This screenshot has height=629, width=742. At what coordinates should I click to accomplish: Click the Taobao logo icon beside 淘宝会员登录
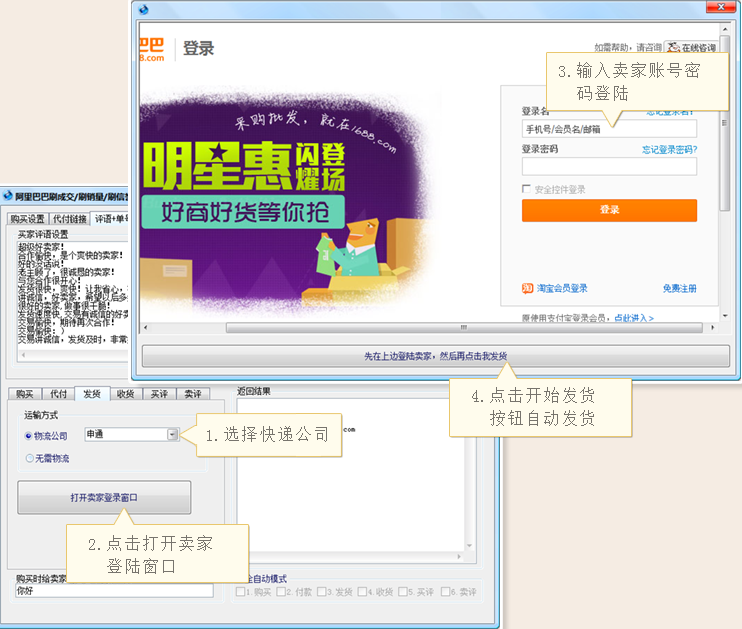coord(527,288)
